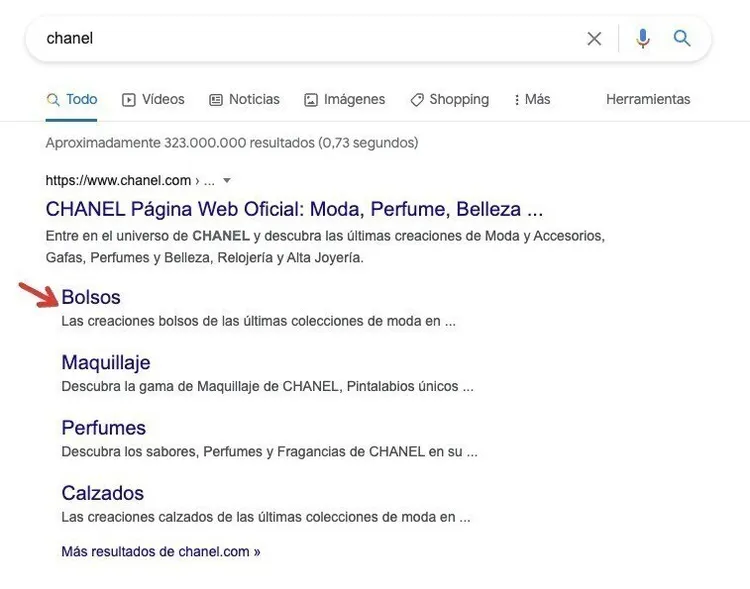Click the Las creaciones bolsos snippet
This screenshot has height=589, width=750.
[258, 321]
